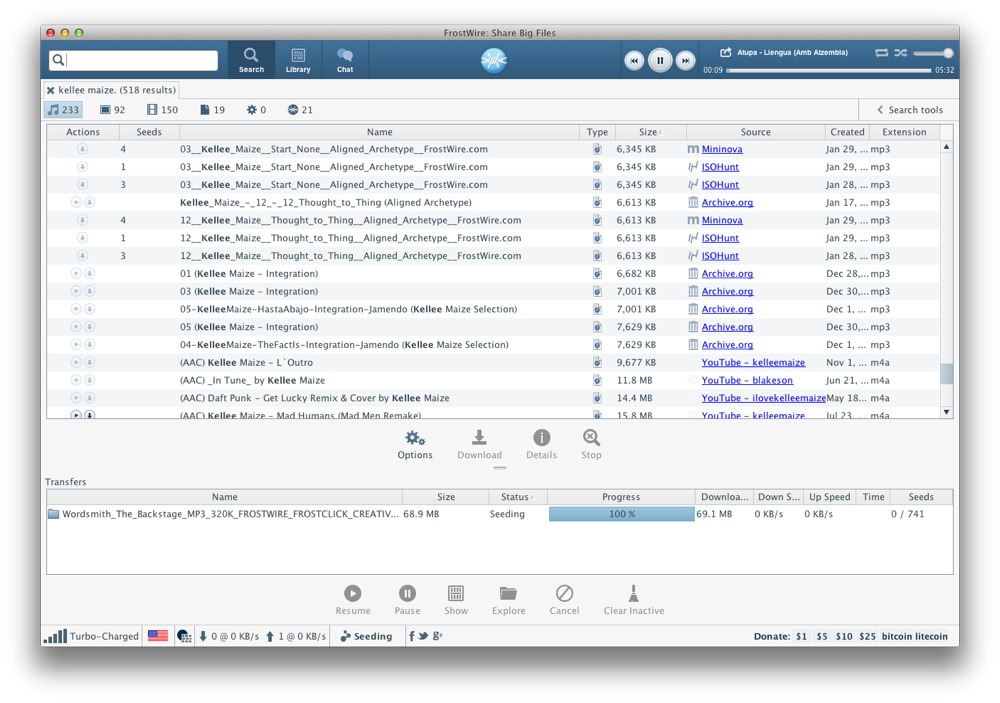This screenshot has width=1000, height=703.
Task: Sort results by Seeds column
Action: click(x=149, y=132)
